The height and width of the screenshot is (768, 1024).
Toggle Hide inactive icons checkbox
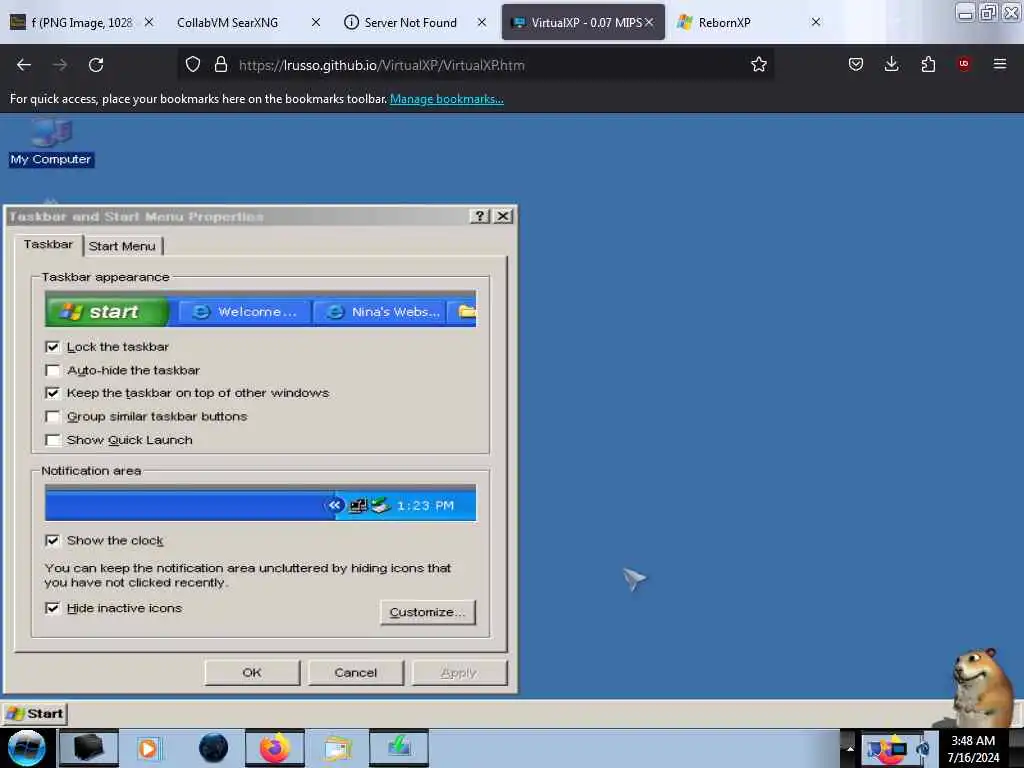(x=52, y=608)
